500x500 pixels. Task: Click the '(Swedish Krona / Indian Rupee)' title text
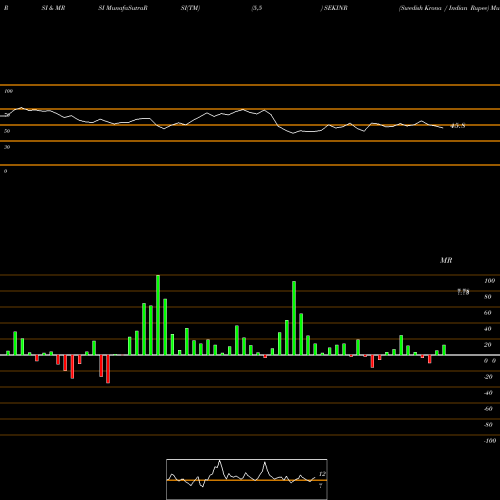tap(444, 8)
